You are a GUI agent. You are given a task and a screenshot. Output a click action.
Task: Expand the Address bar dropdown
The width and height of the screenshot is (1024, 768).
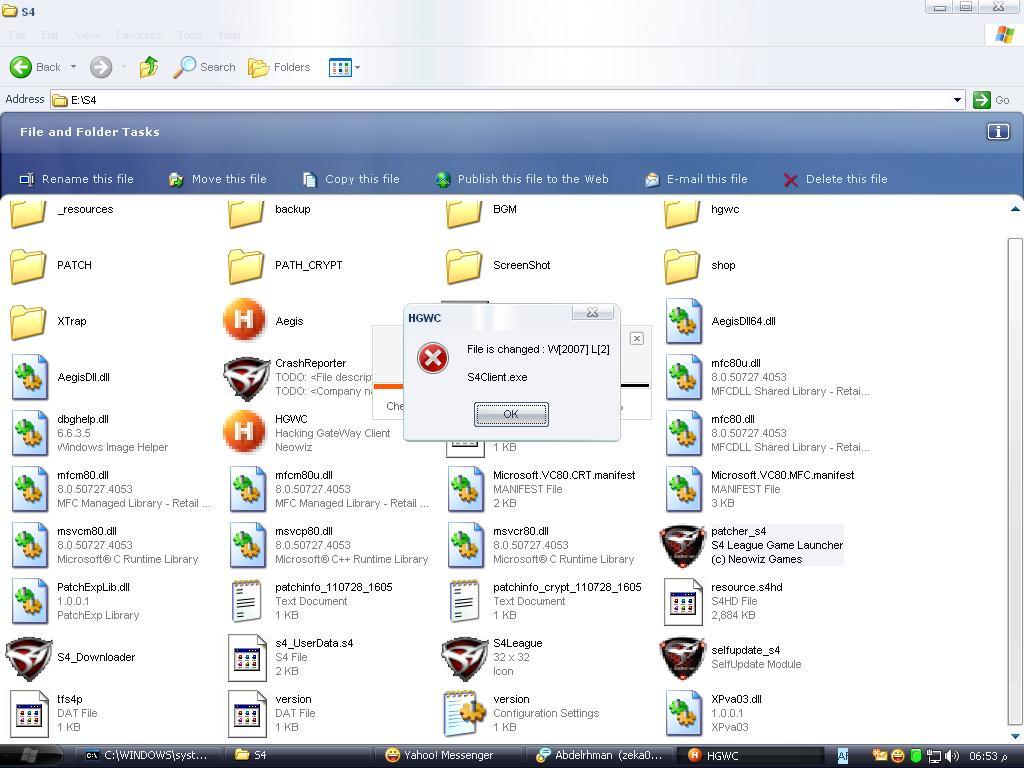pyautogui.click(x=957, y=100)
